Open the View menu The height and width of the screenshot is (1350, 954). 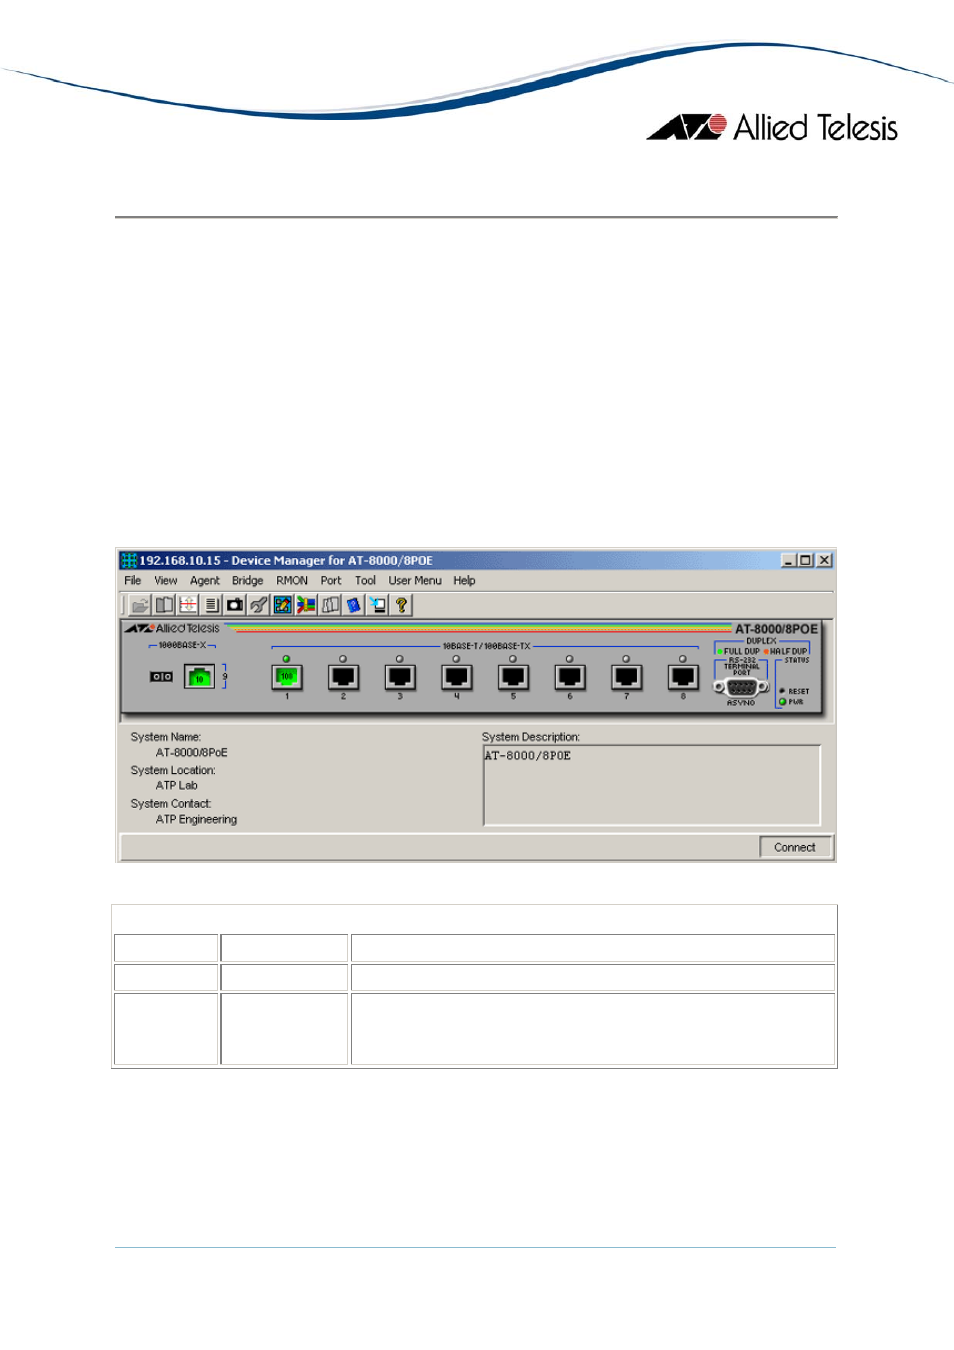(x=166, y=580)
